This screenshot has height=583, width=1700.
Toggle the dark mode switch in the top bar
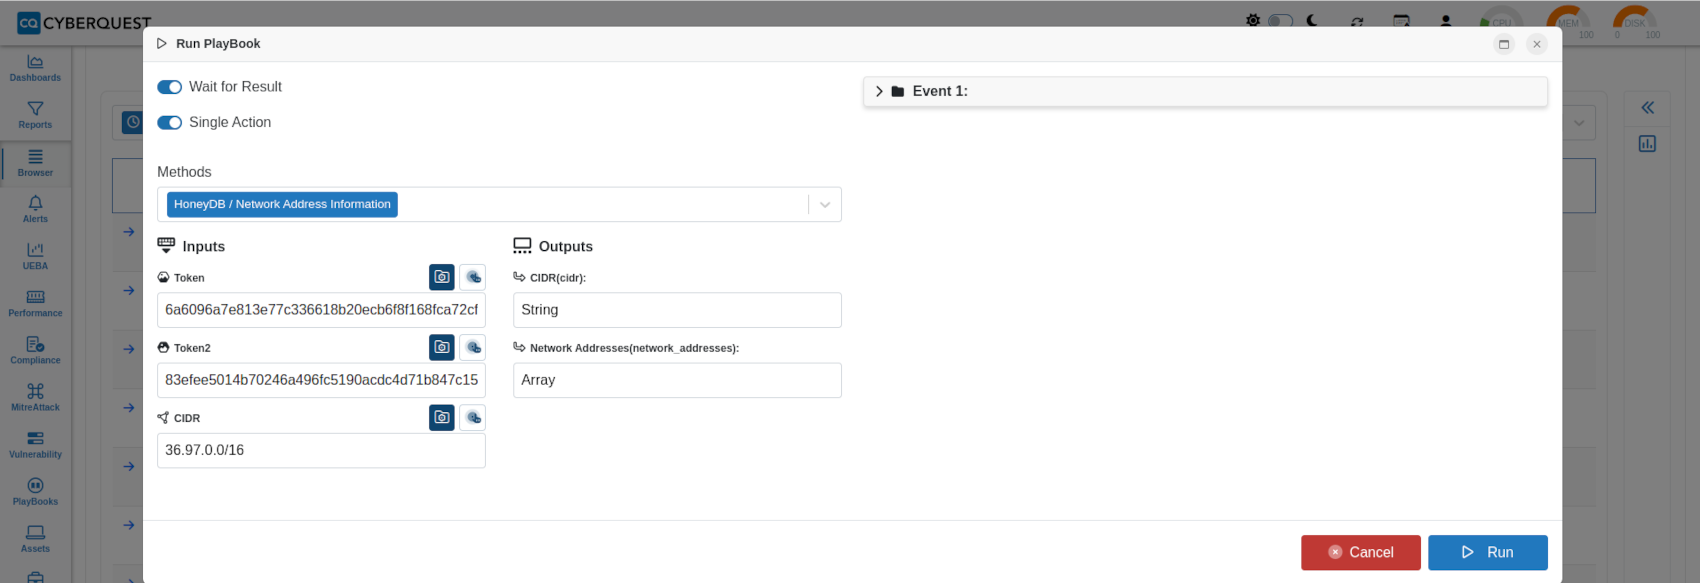pyautogui.click(x=1281, y=20)
